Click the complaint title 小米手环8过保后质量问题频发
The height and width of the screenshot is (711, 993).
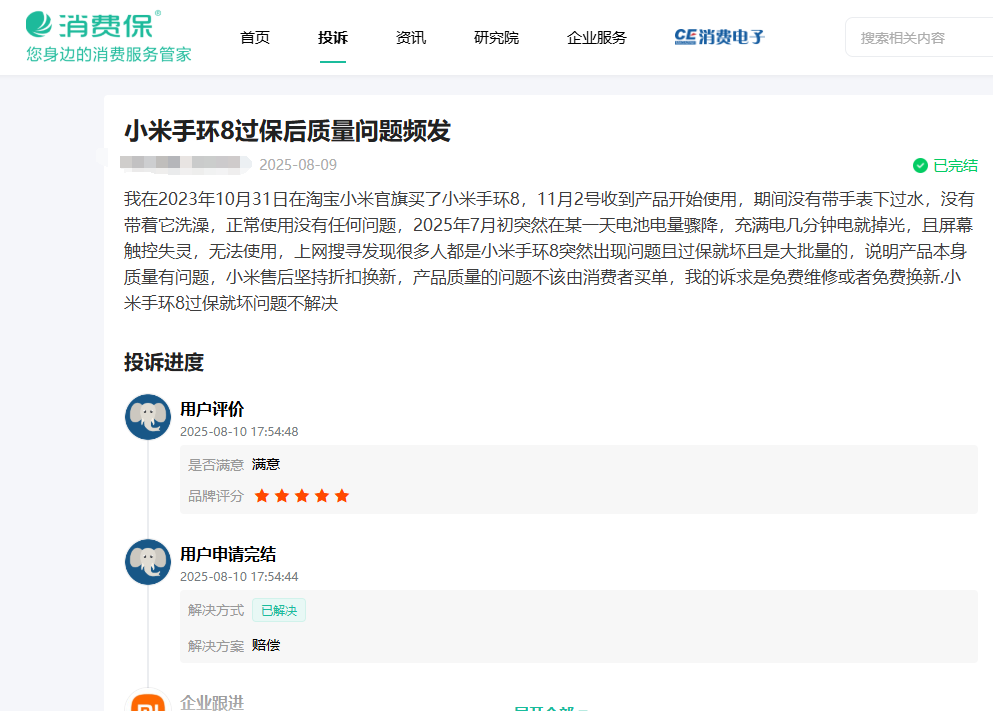click(287, 131)
